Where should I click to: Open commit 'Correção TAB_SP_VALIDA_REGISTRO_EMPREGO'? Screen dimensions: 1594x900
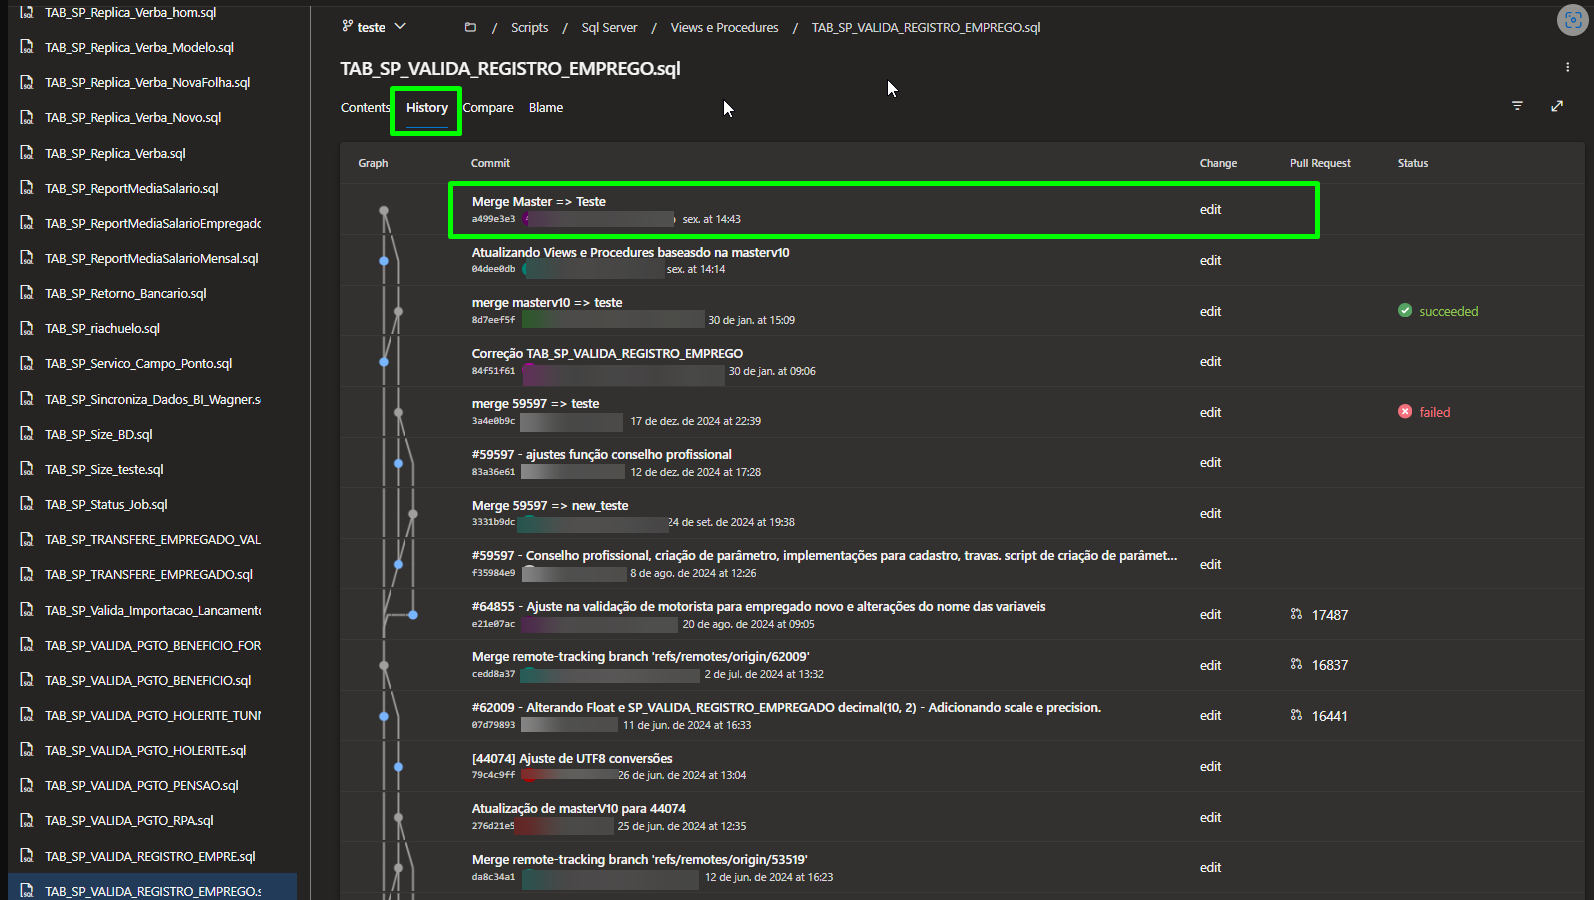click(x=607, y=353)
